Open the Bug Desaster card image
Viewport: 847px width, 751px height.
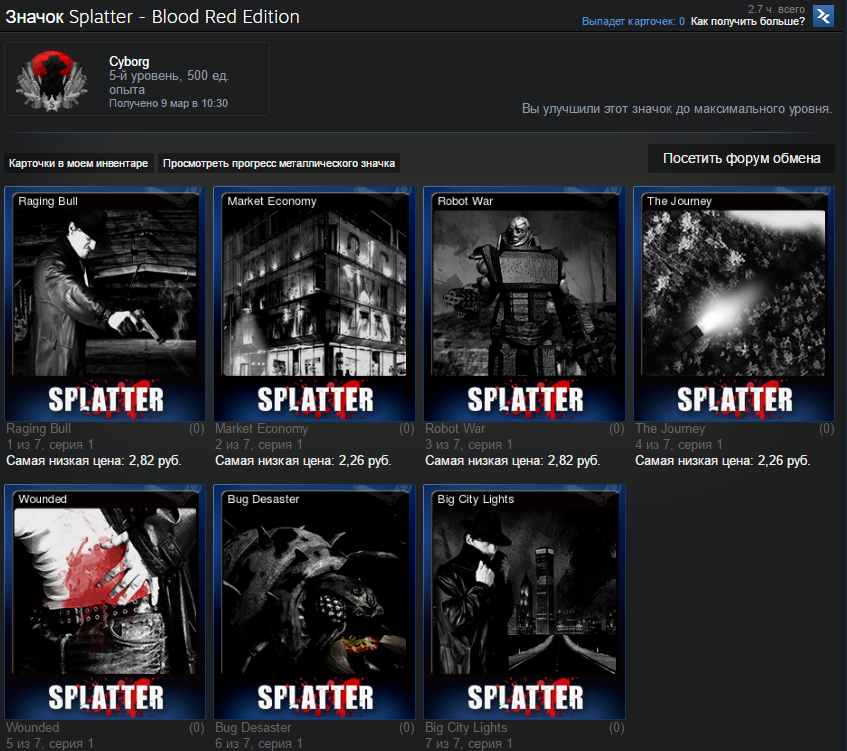pyautogui.click(x=314, y=602)
